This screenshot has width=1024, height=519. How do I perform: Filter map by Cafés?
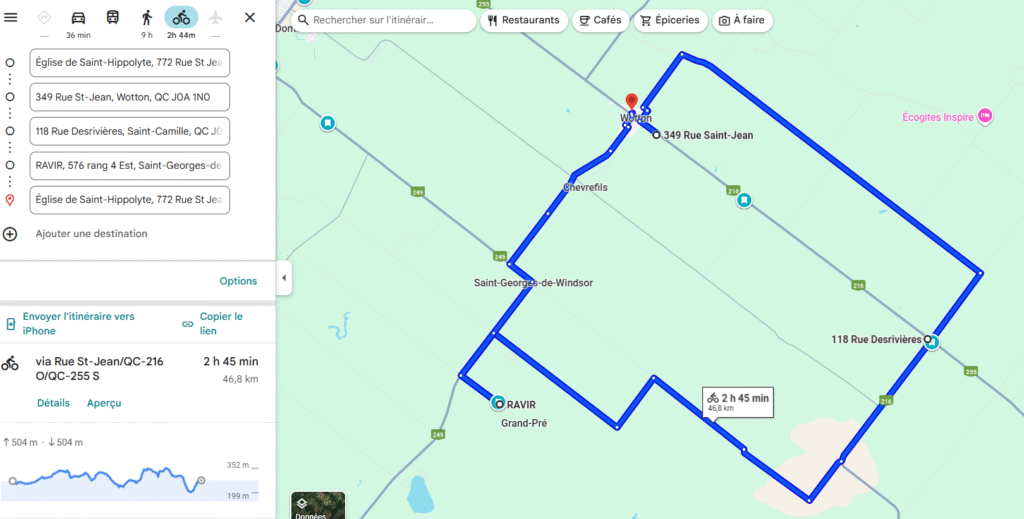(x=600, y=20)
